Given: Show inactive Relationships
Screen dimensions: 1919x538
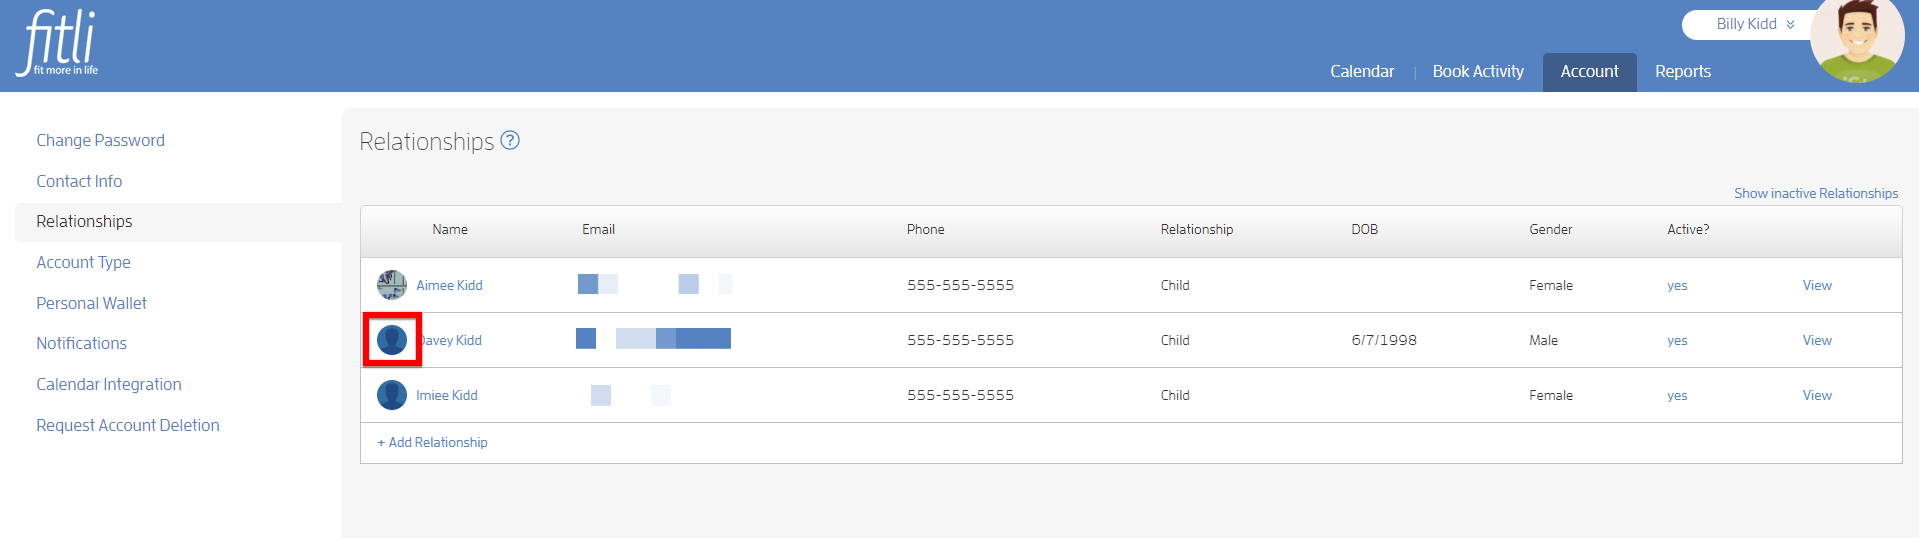Looking at the screenshot, I should coord(1816,193).
